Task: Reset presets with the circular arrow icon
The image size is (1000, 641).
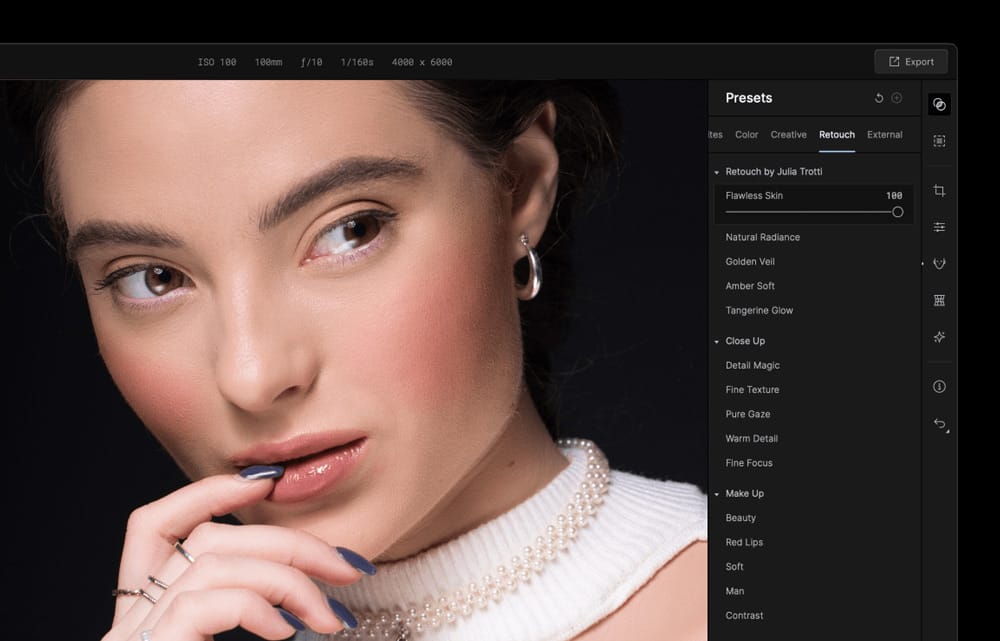Action: pos(878,98)
